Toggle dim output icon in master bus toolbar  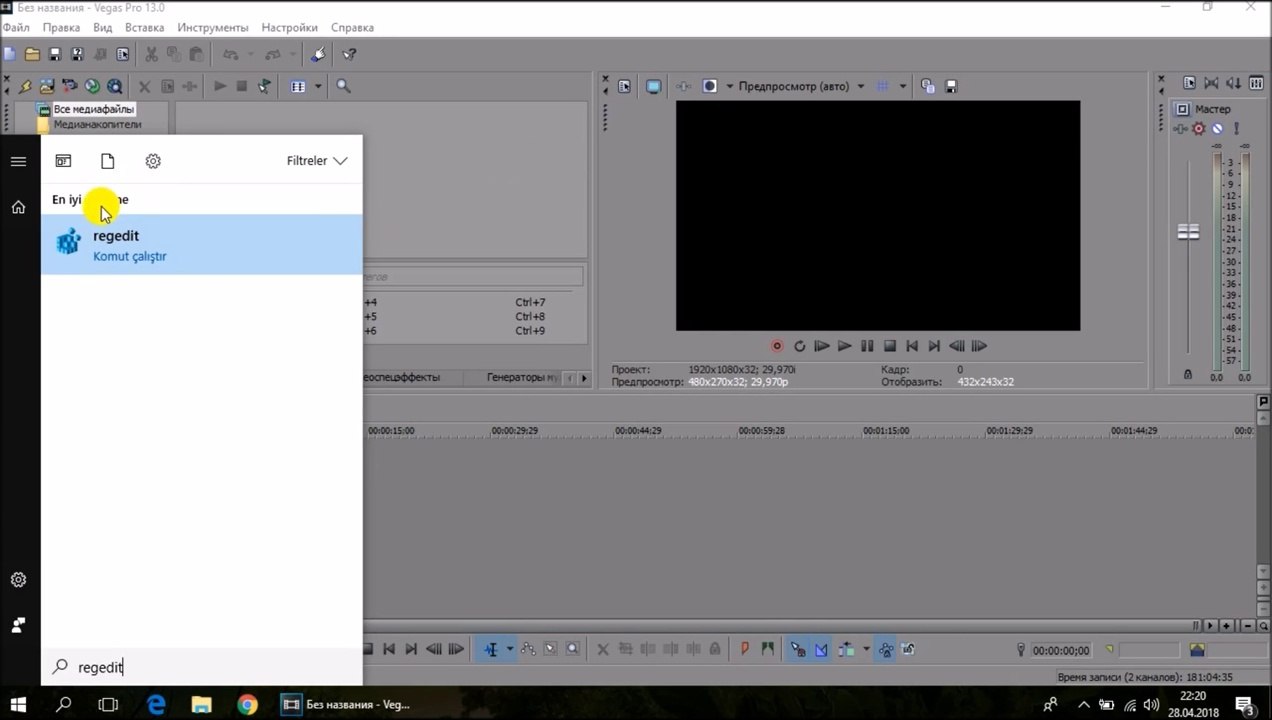1234,84
